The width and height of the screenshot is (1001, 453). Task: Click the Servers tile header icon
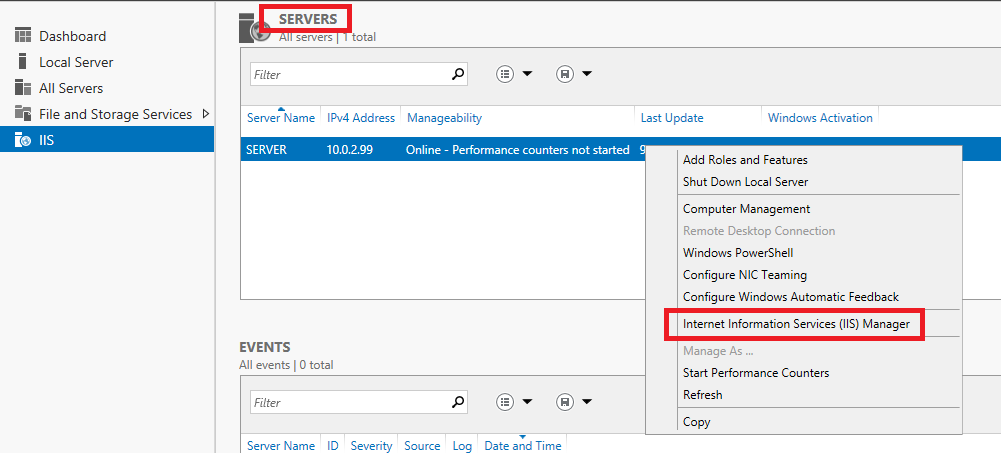[x=254, y=29]
